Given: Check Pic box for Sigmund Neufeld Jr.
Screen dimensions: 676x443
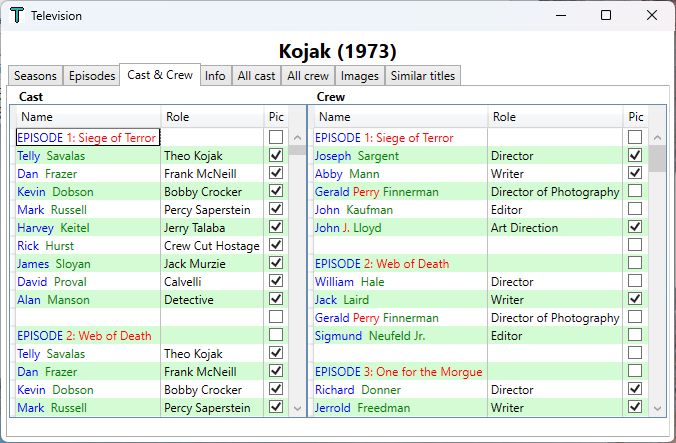Looking at the screenshot, I should pyautogui.click(x=635, y=335).
